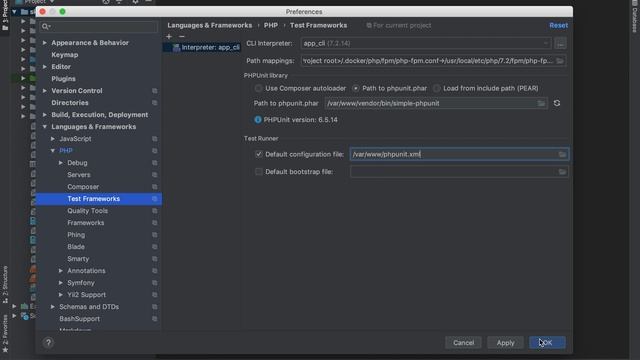This screenshot has height=360, width=640.
Task: Click the Cancel button
Action: point(463,343)
